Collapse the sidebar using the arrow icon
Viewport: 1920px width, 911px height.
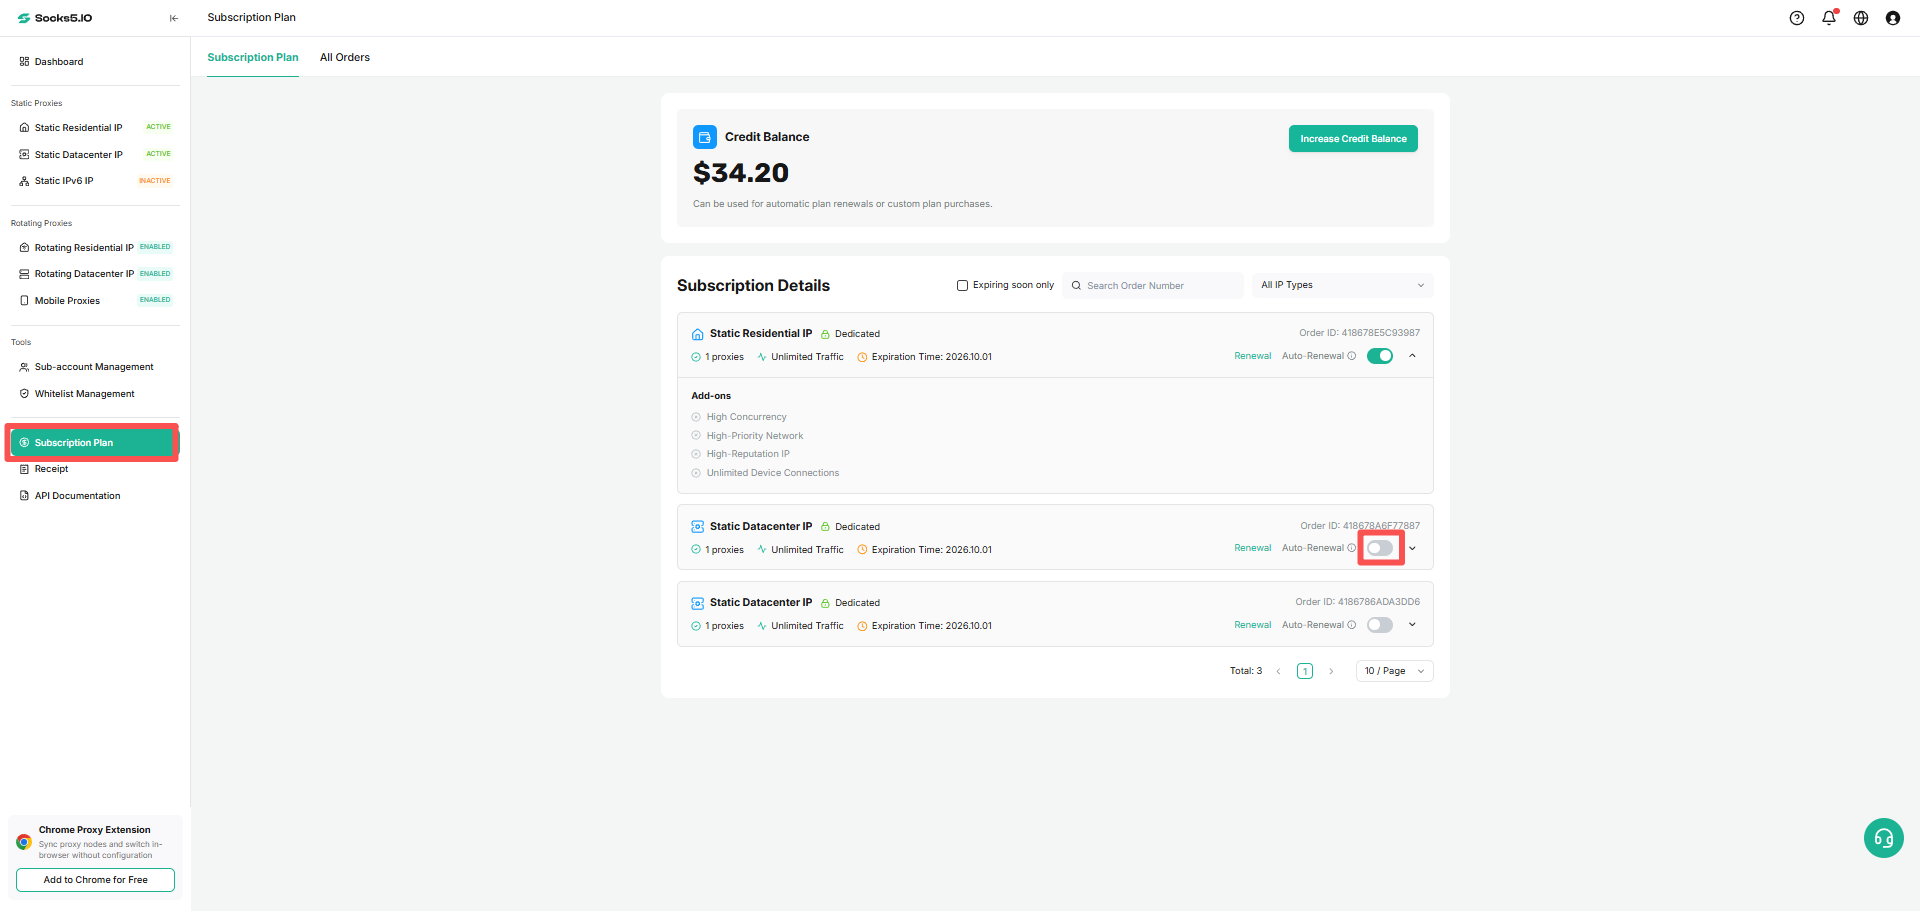174,18
